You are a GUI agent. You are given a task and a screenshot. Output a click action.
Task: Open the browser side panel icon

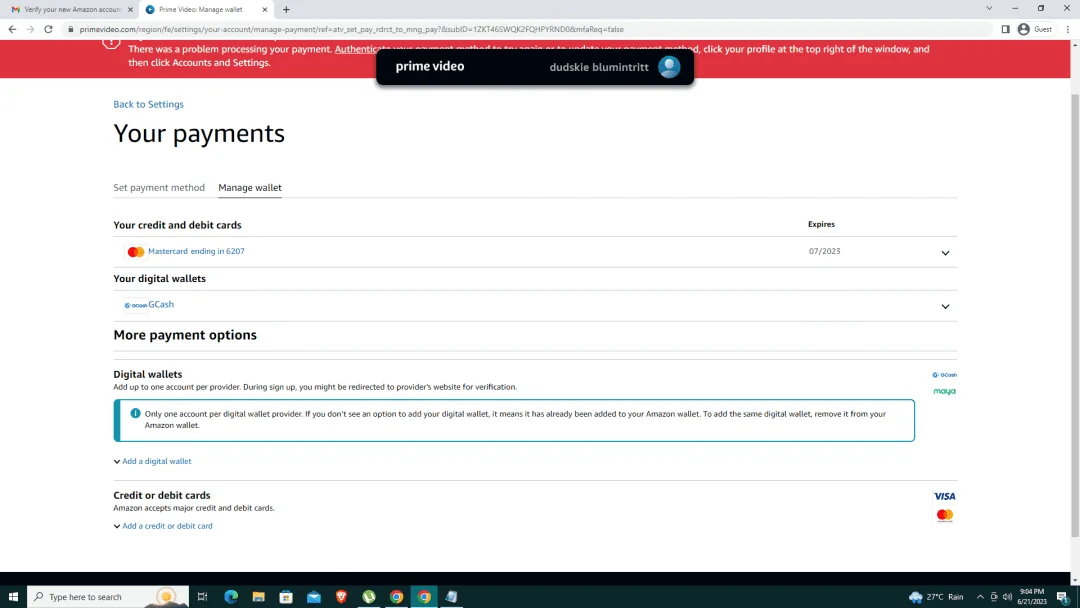(x=1006, y=29)
